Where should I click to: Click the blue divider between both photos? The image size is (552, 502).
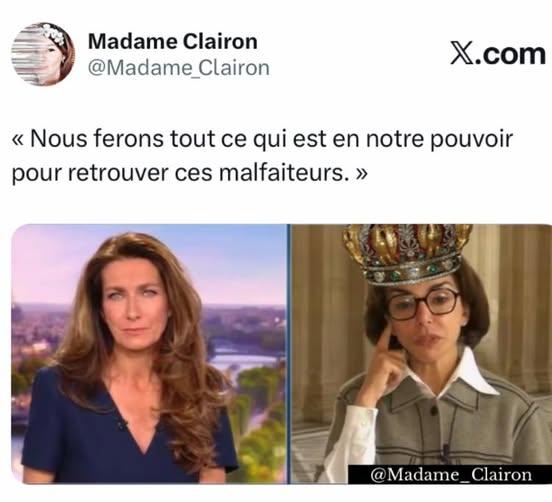289,353
